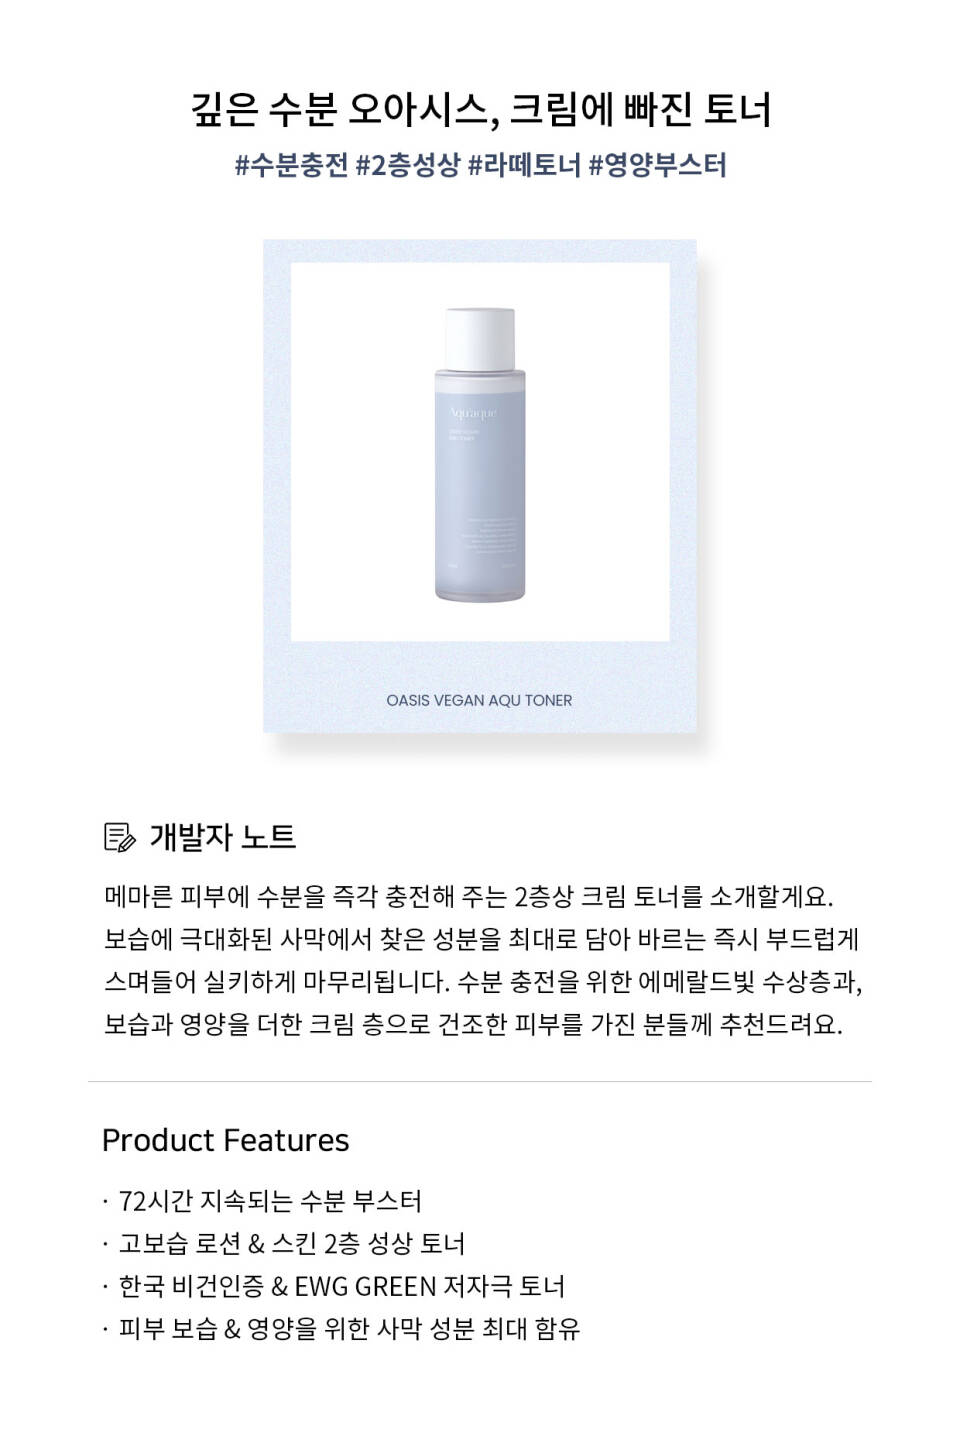Click the #2층성상 hashtag

(408, 165)
